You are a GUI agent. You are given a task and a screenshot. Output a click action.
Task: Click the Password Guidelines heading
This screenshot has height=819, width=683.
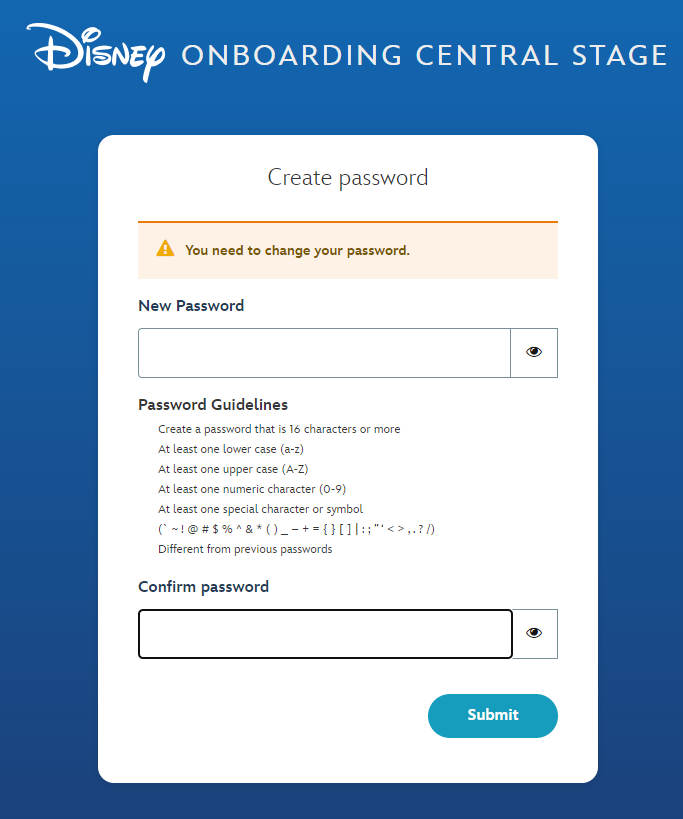tap(213, 405)
